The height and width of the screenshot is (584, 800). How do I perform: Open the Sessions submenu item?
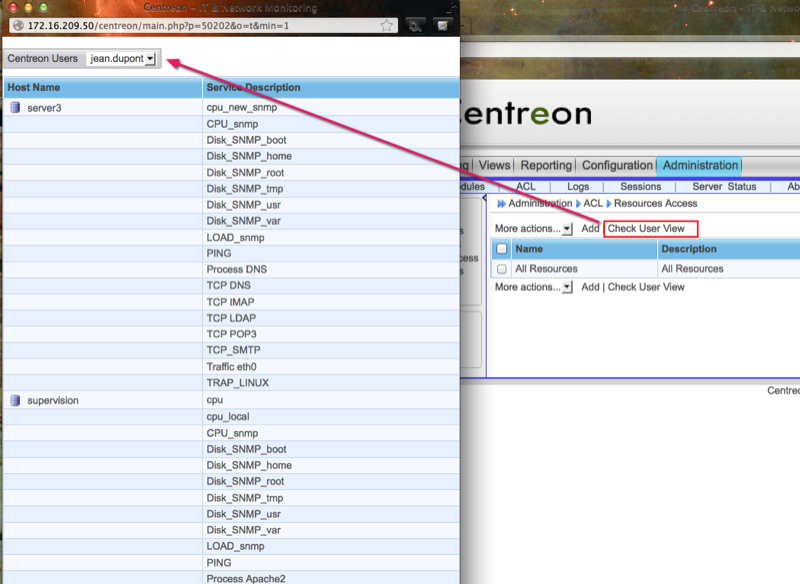[640, 187]
